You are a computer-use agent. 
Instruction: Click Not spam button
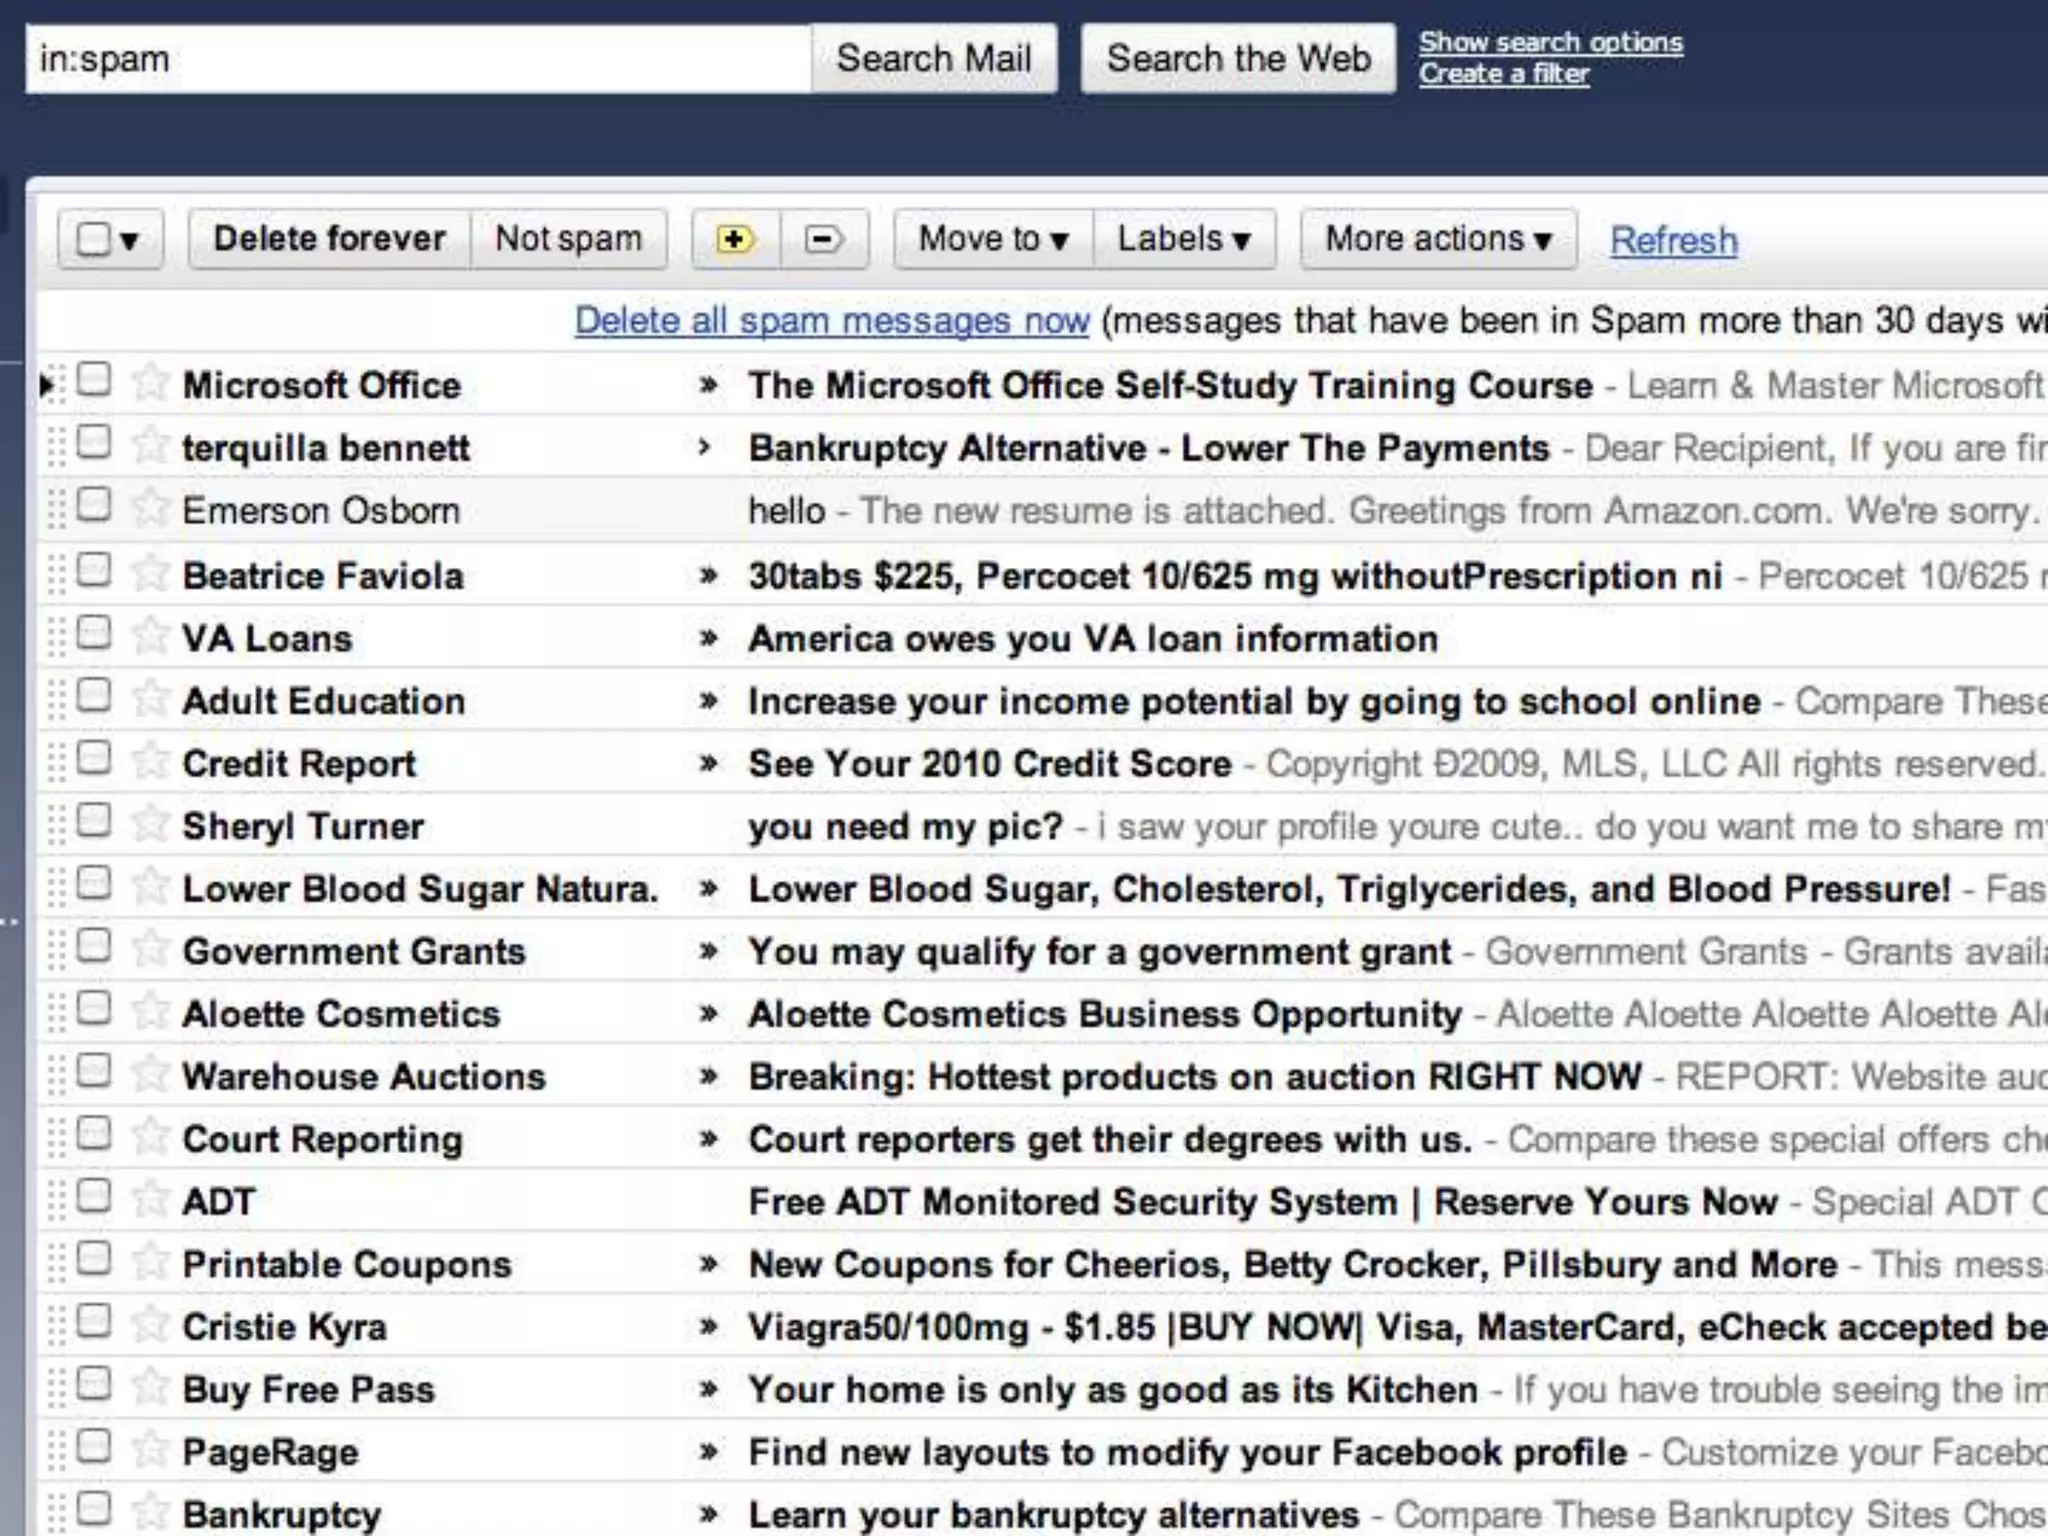(569, 239)
